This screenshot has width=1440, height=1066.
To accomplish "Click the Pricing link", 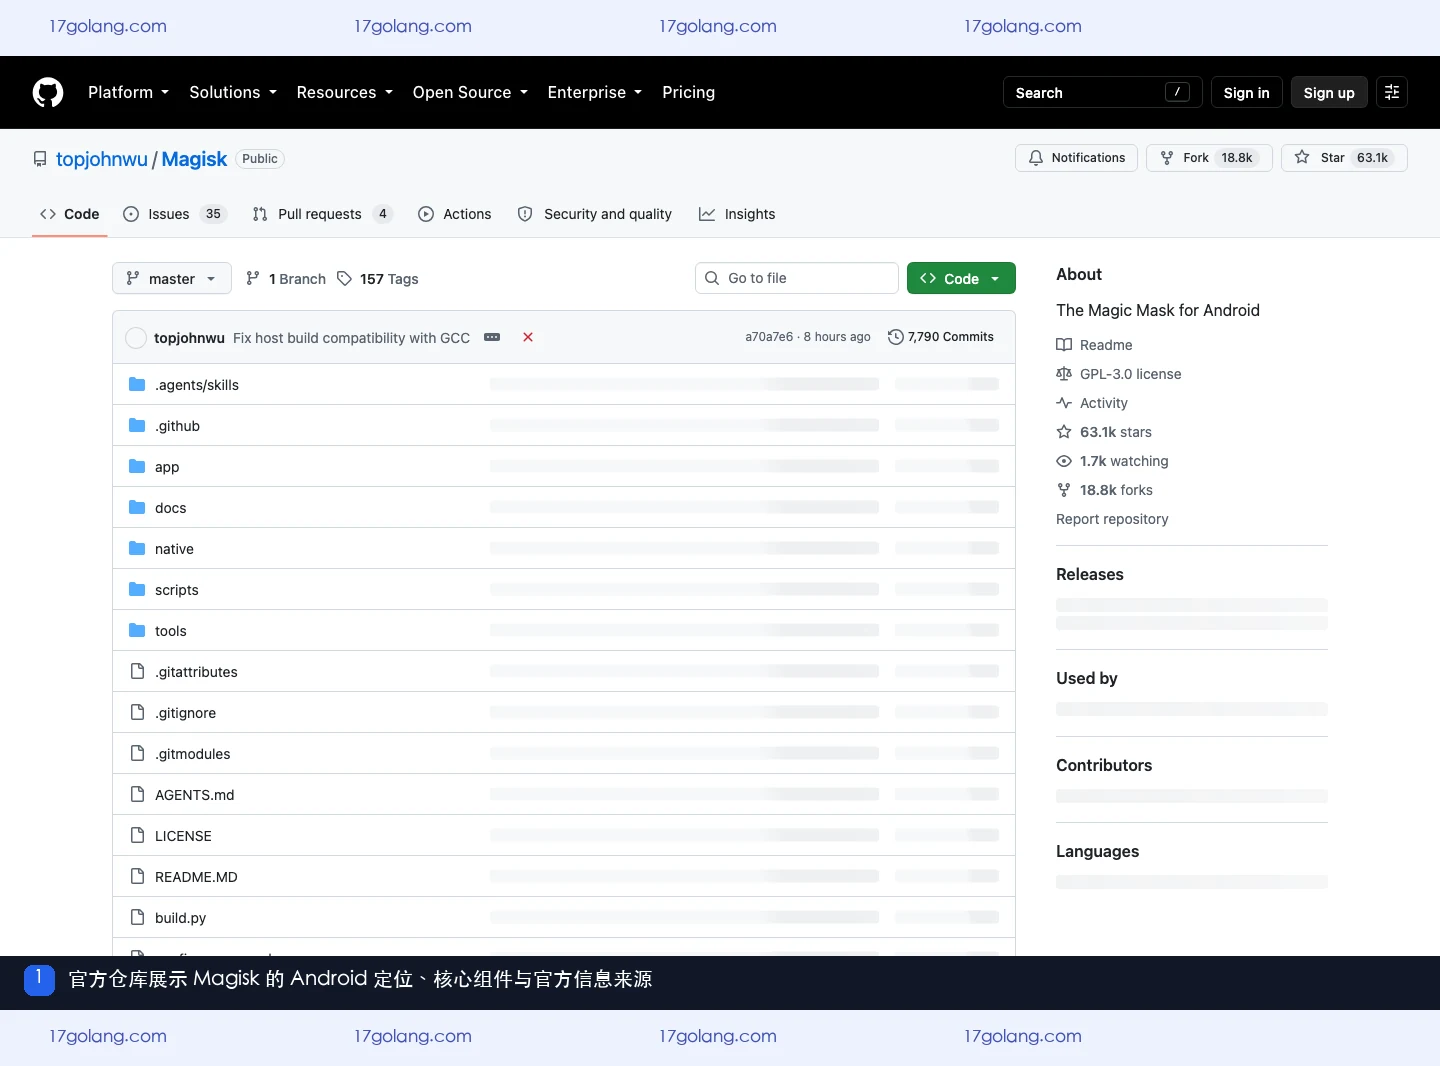I will (688, 92).
